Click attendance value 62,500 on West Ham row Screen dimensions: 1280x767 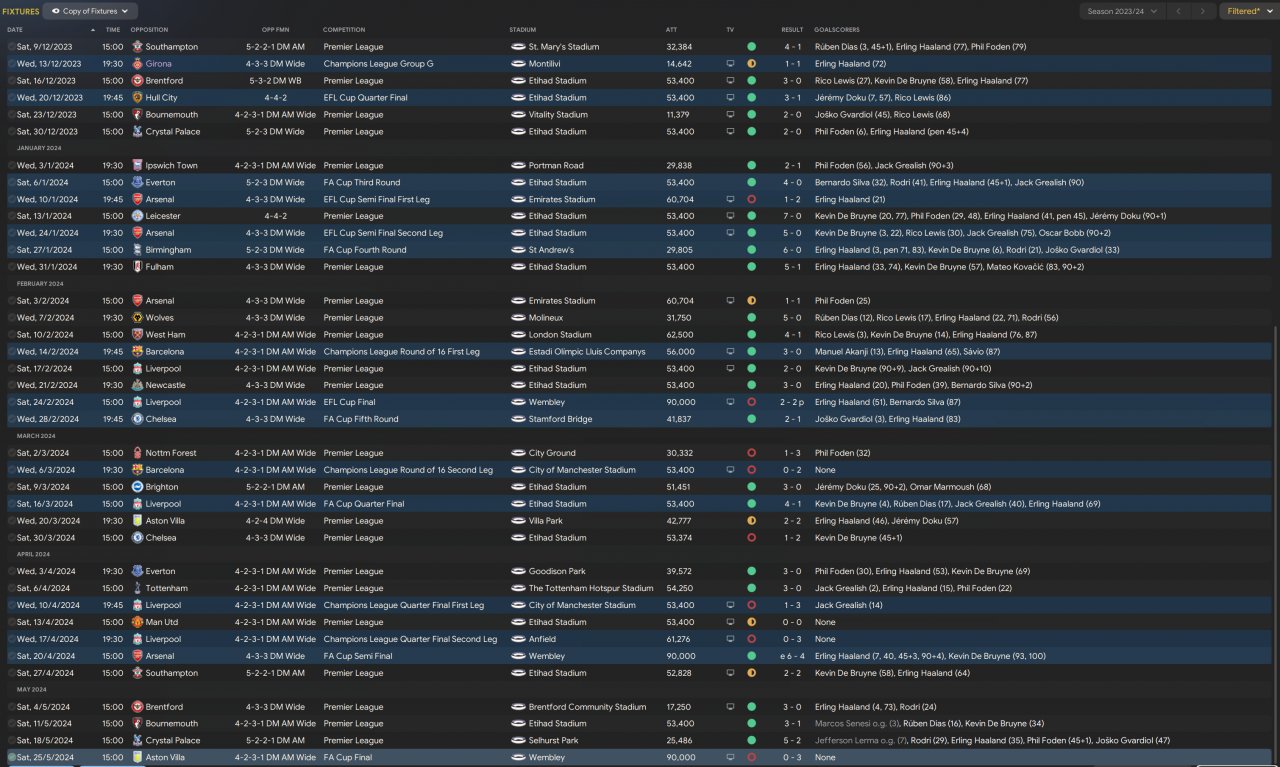tap(679, 335)
